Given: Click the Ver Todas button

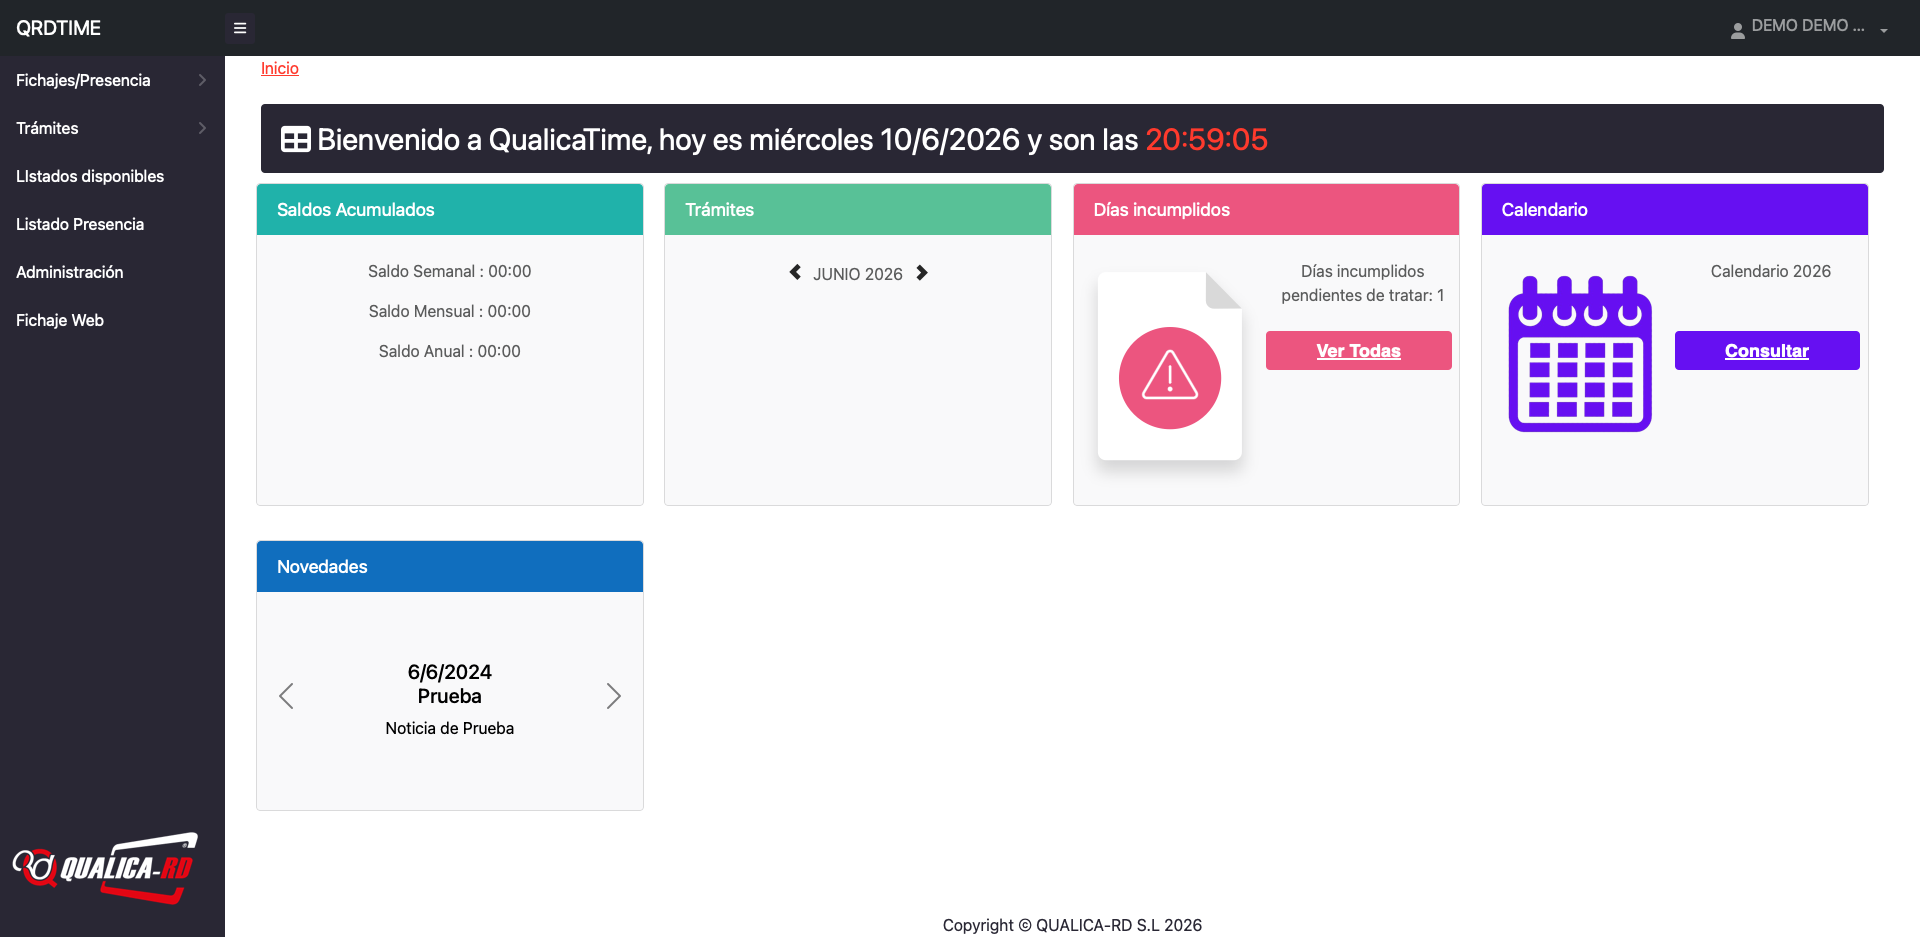Looking at the screenshot, I should (x=1358, y=350).
